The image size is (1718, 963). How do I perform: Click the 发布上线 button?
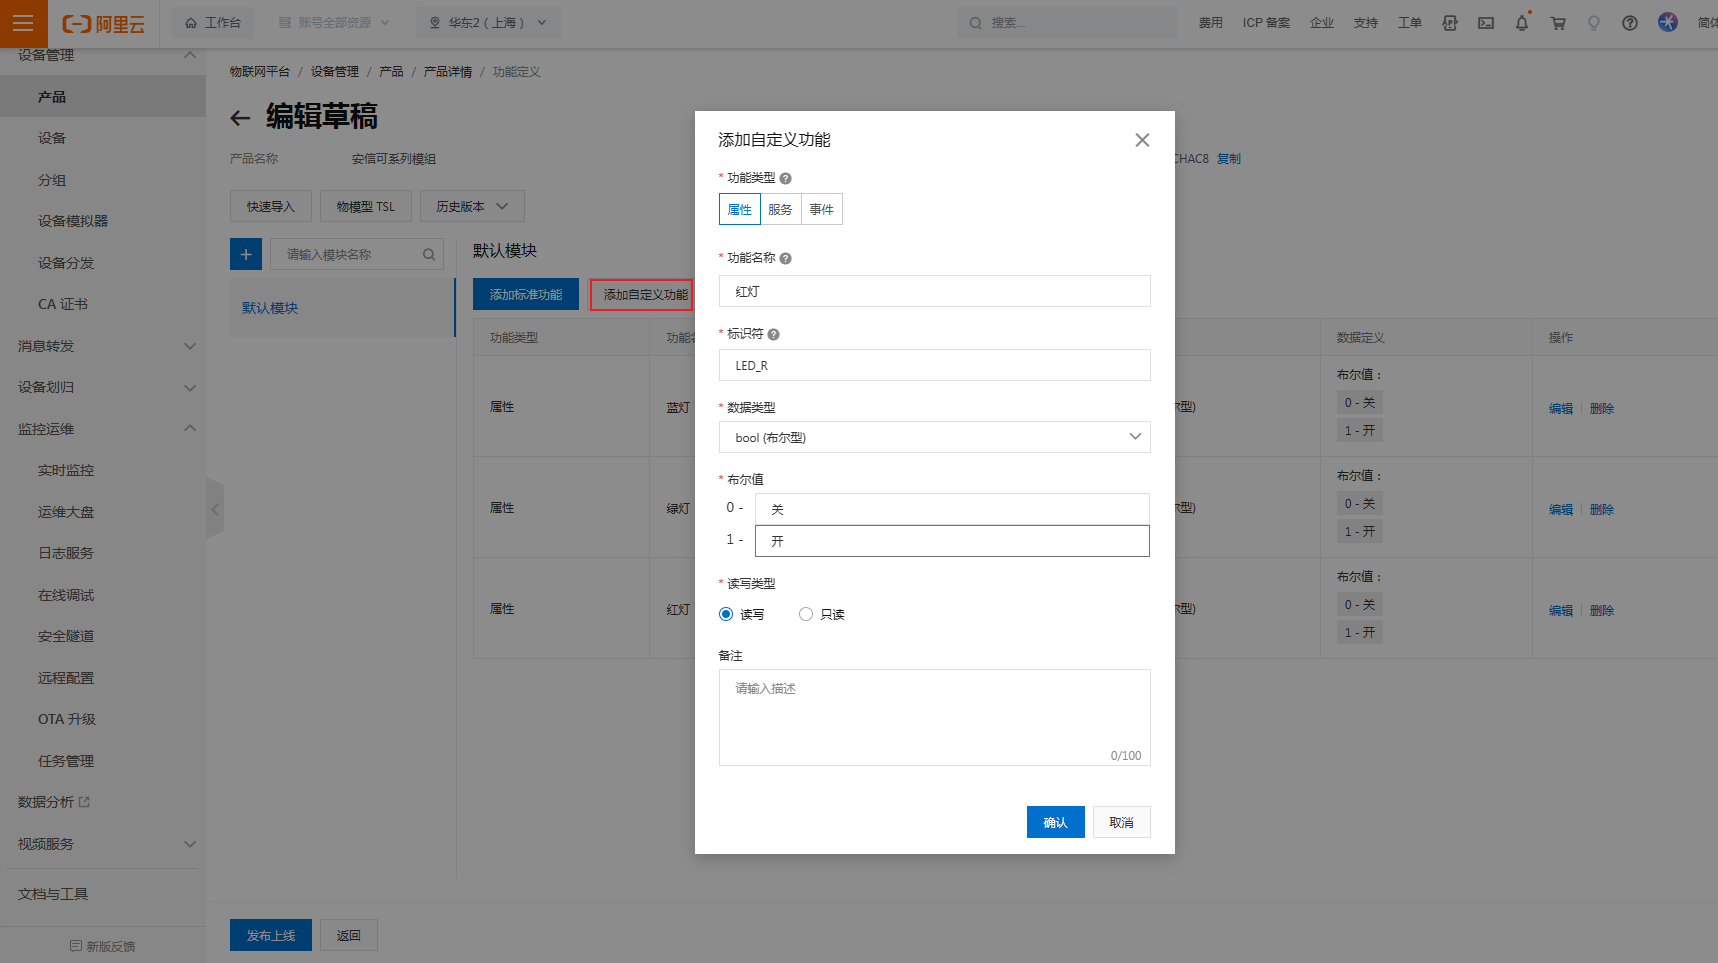tap(271, 935)
